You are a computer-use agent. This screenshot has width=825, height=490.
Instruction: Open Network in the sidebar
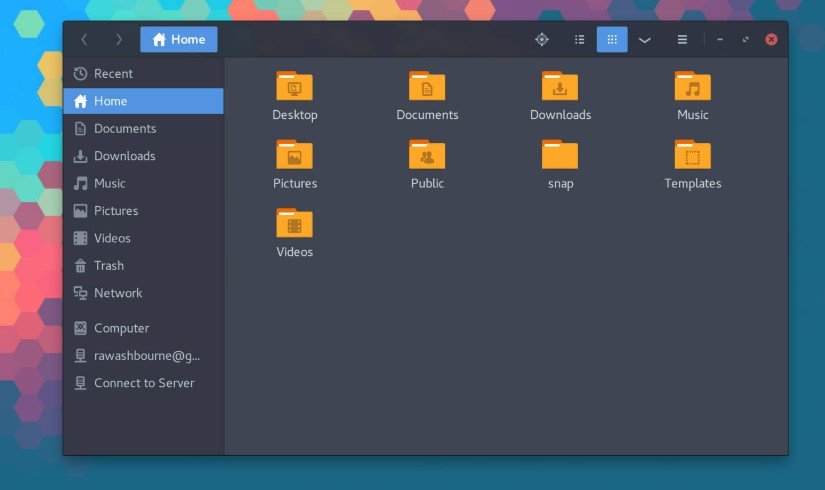(143, 293)
